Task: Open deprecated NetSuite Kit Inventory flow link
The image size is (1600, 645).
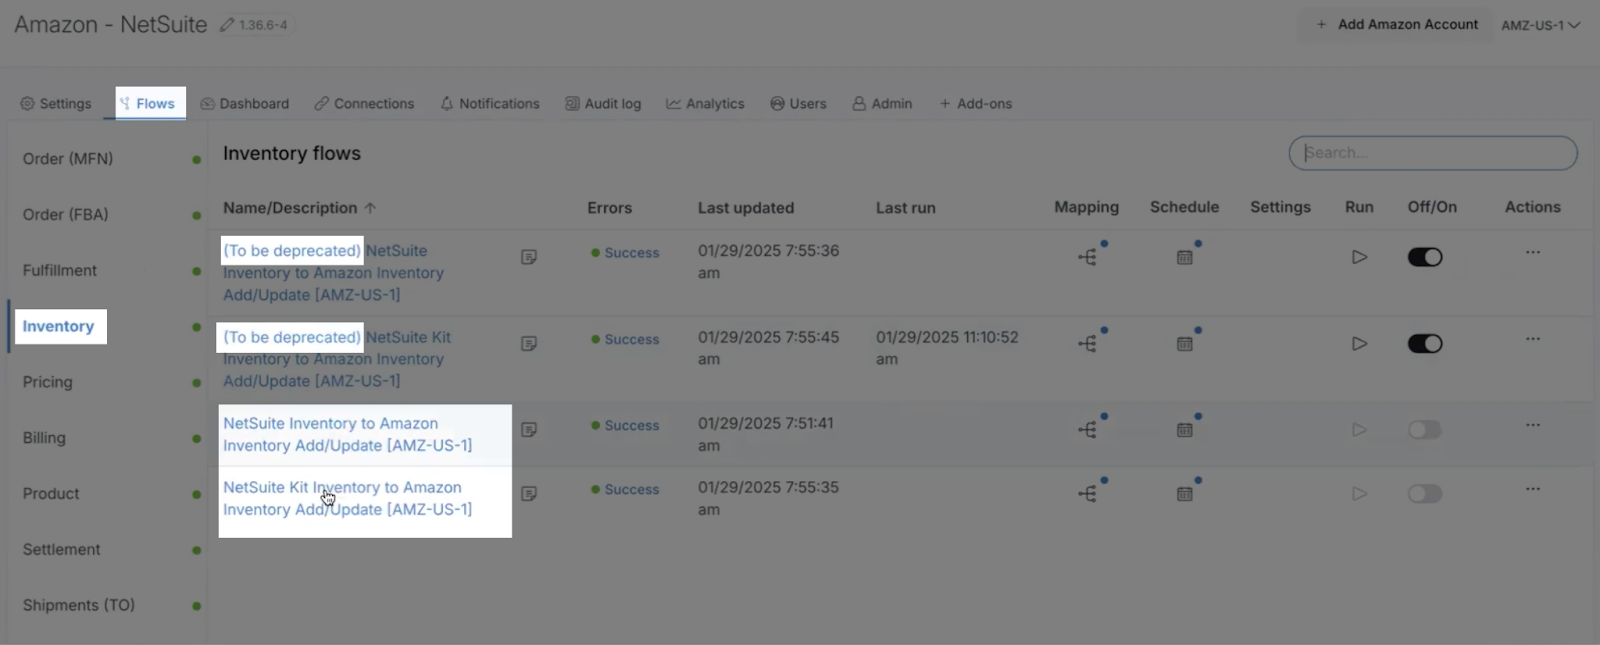Action: pyautogui.click(x=337, y=359)
